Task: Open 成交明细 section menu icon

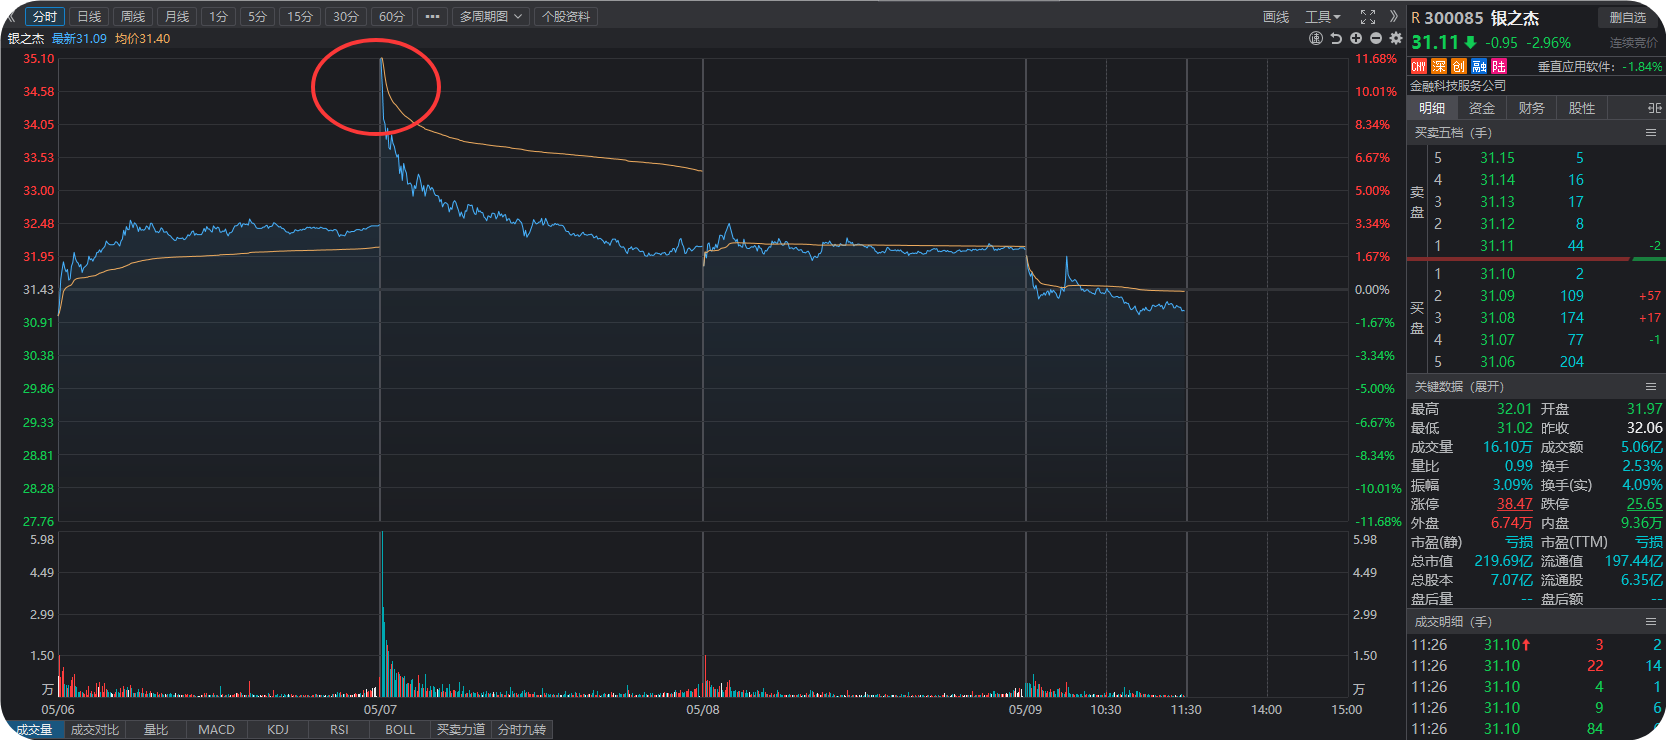Action: coord(1651,621)
